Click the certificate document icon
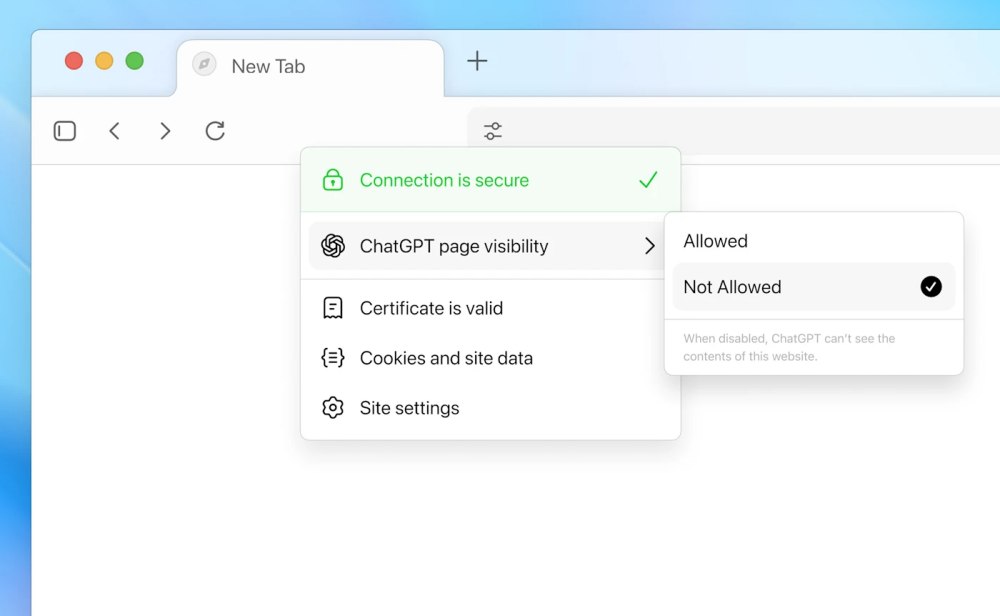1000x616 pixels. 333,308
